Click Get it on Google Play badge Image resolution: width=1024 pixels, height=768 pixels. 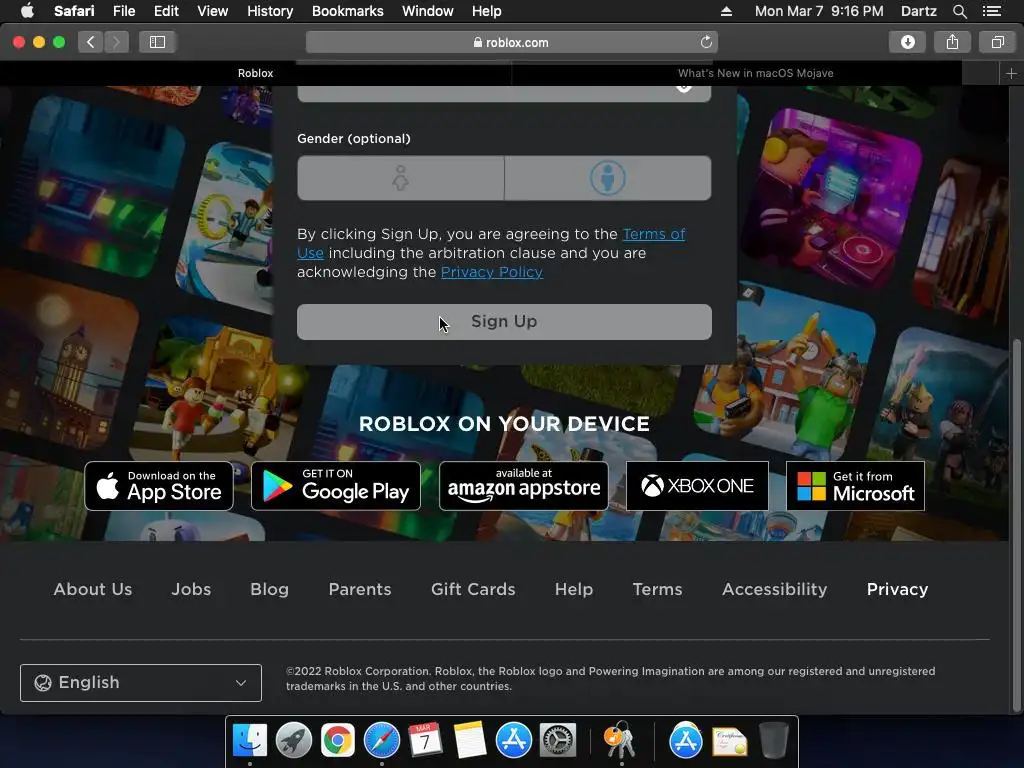[336, 487]
